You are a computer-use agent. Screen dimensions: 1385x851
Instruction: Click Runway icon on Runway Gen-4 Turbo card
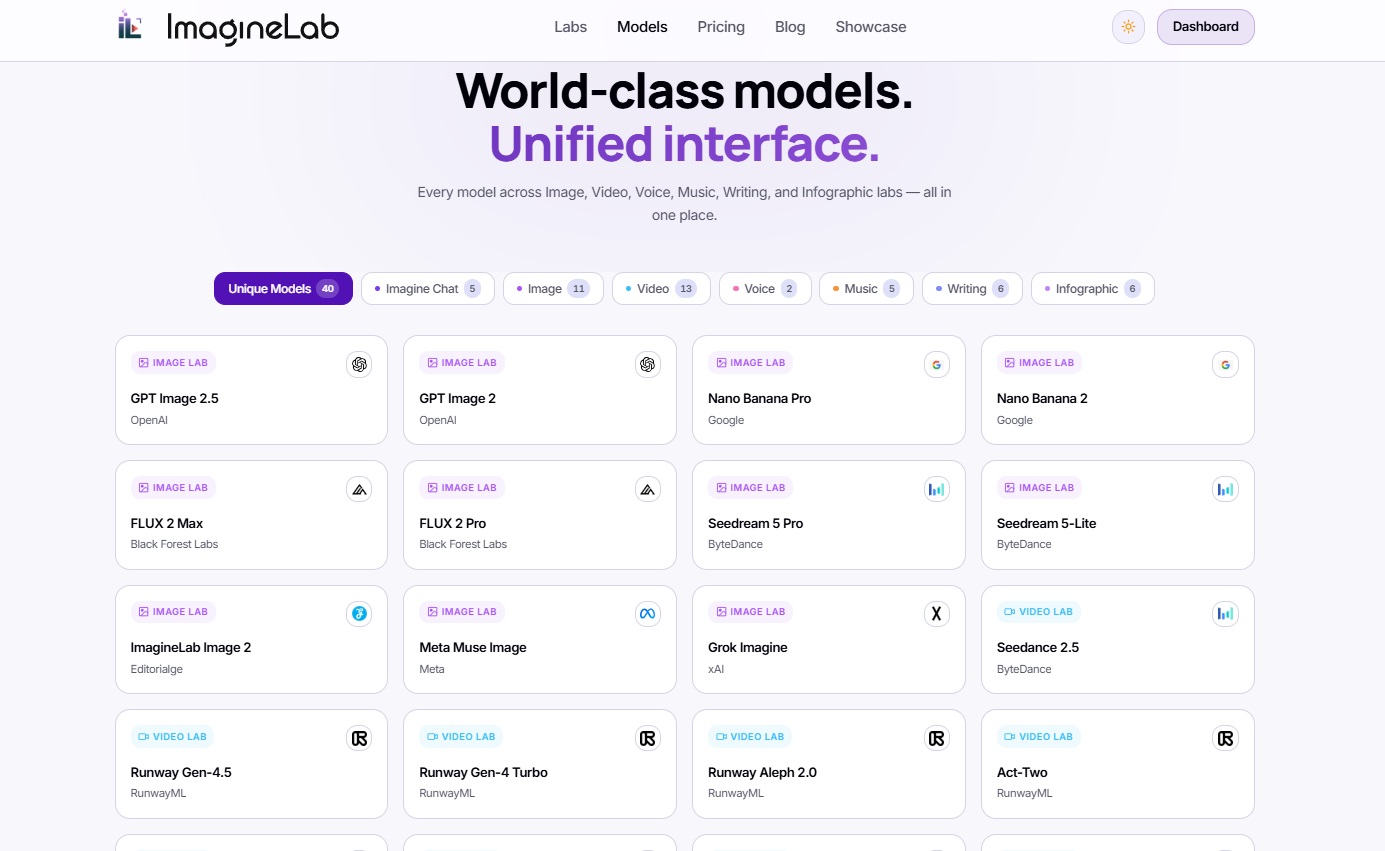click(648, 738)
